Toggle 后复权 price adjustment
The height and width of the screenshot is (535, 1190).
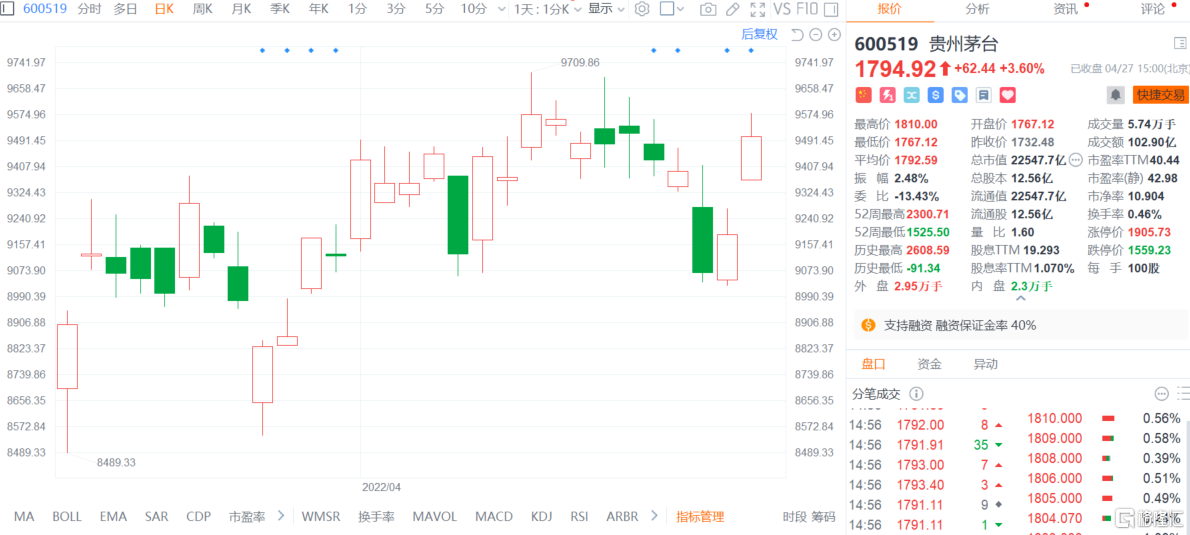[x=760, y=33]
